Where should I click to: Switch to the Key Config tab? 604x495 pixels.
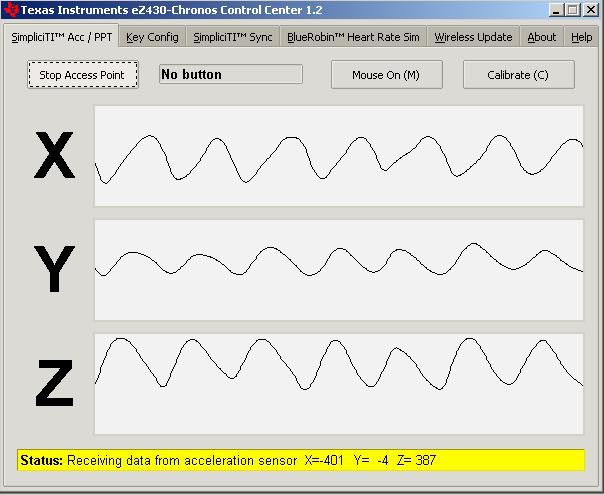click(x=152, y=37)
